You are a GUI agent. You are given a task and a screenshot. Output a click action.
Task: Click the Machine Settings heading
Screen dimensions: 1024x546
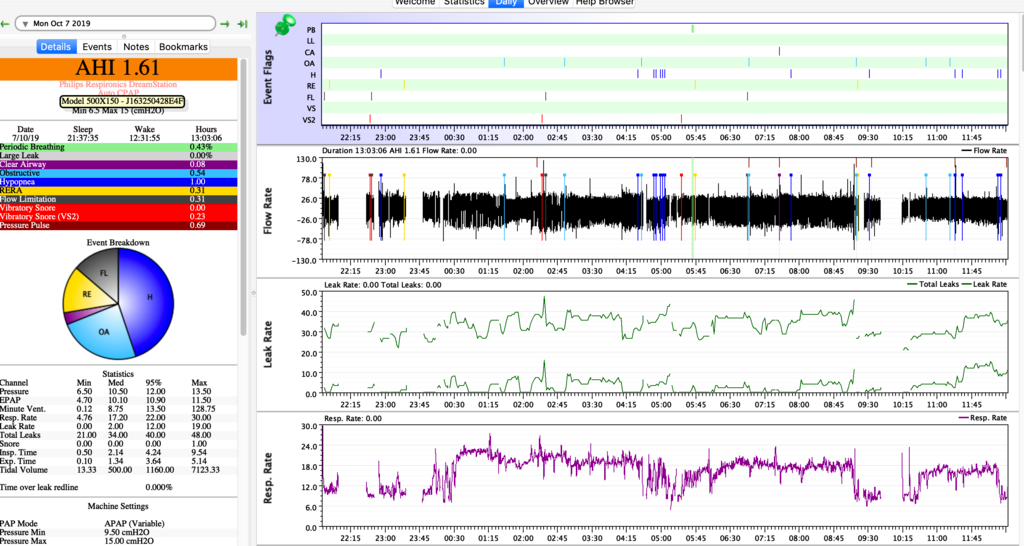pyautogui.click(x=118, y=506)
